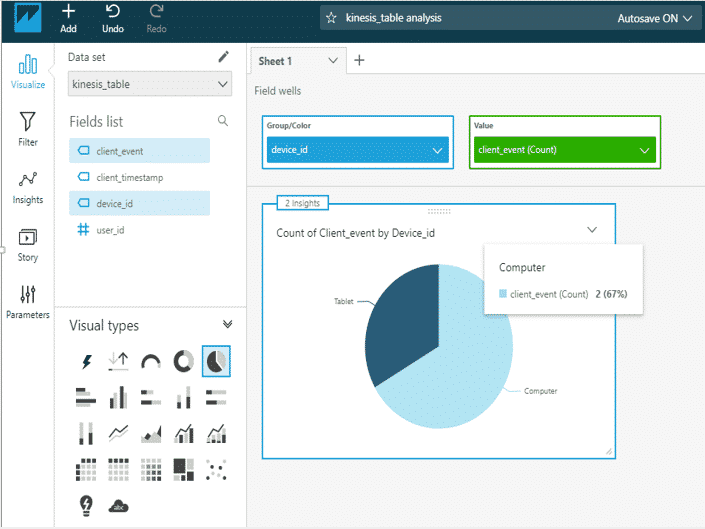
Task: Open the Story panel
Action: click(28, 245)
